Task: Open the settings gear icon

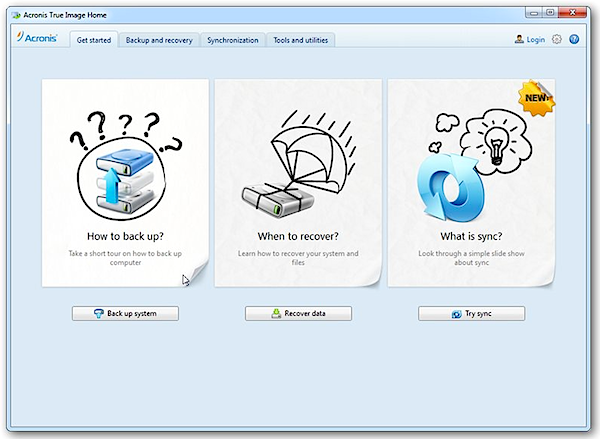Action: coord(557,39)
